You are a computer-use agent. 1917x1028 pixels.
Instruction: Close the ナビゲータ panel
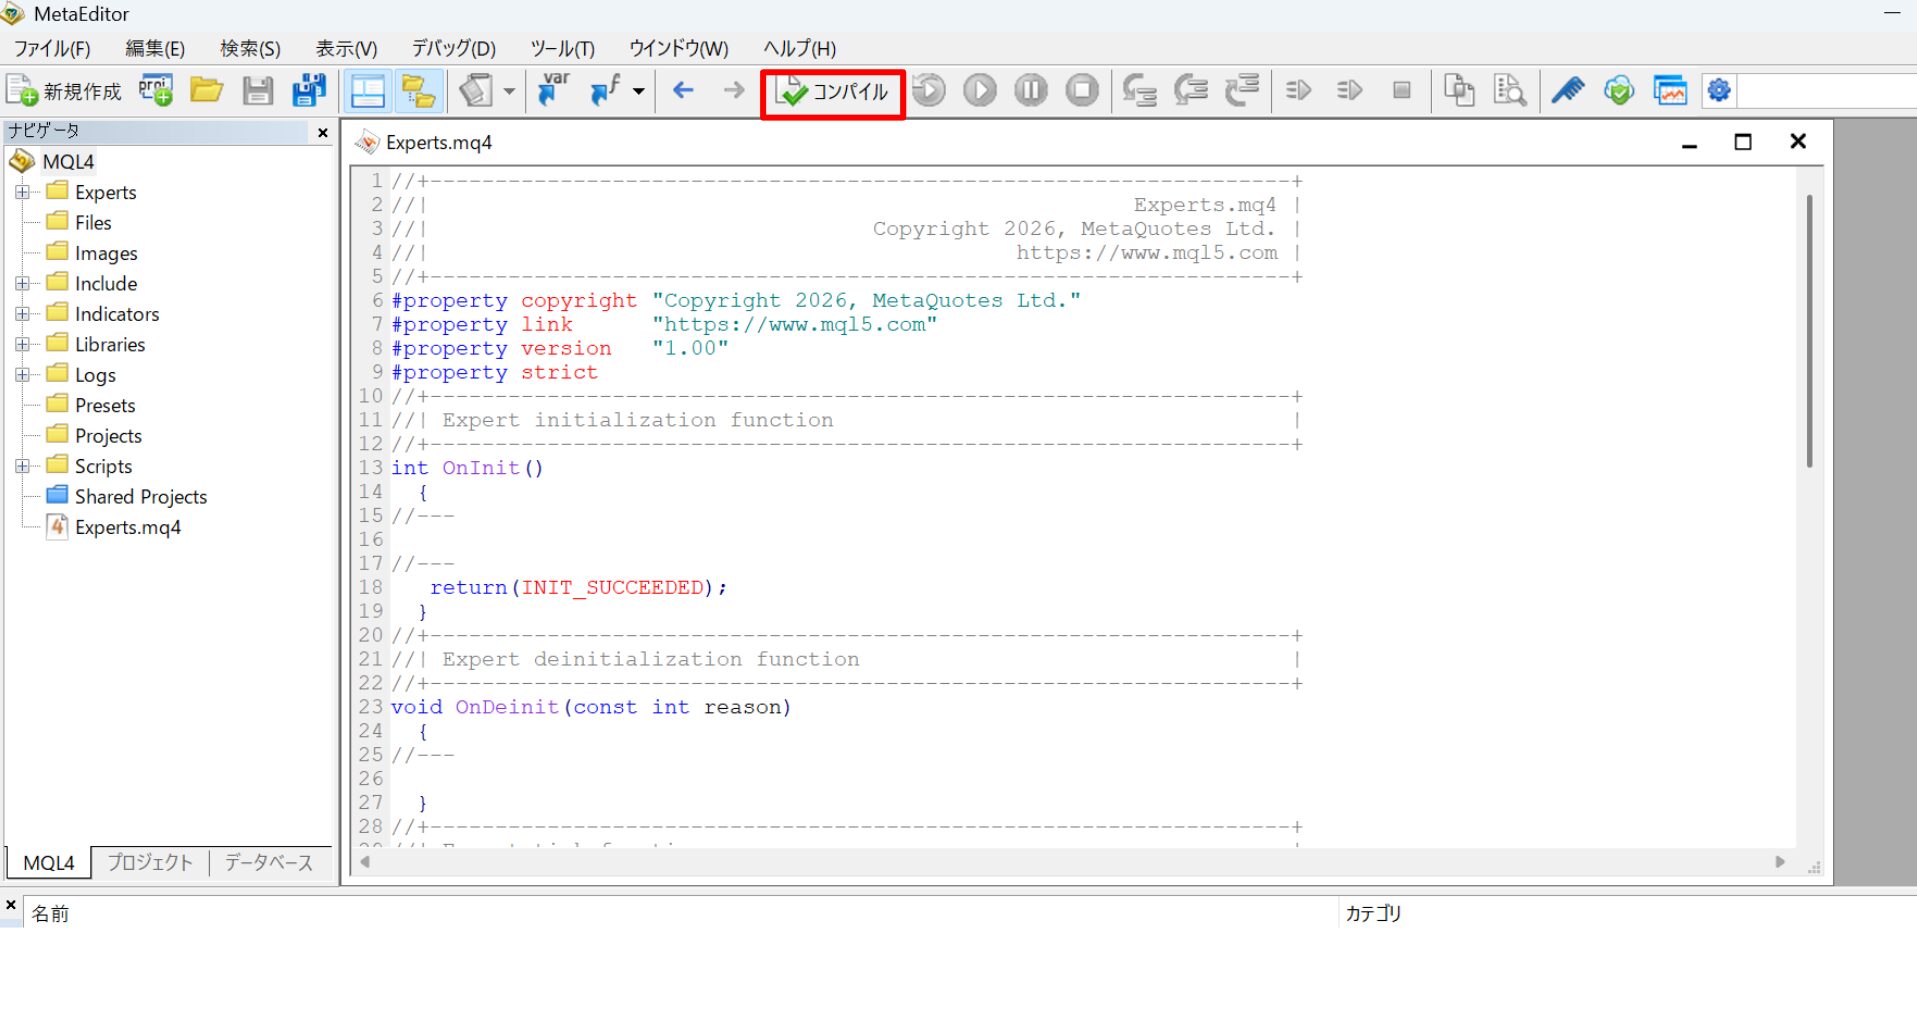[322, 132]
